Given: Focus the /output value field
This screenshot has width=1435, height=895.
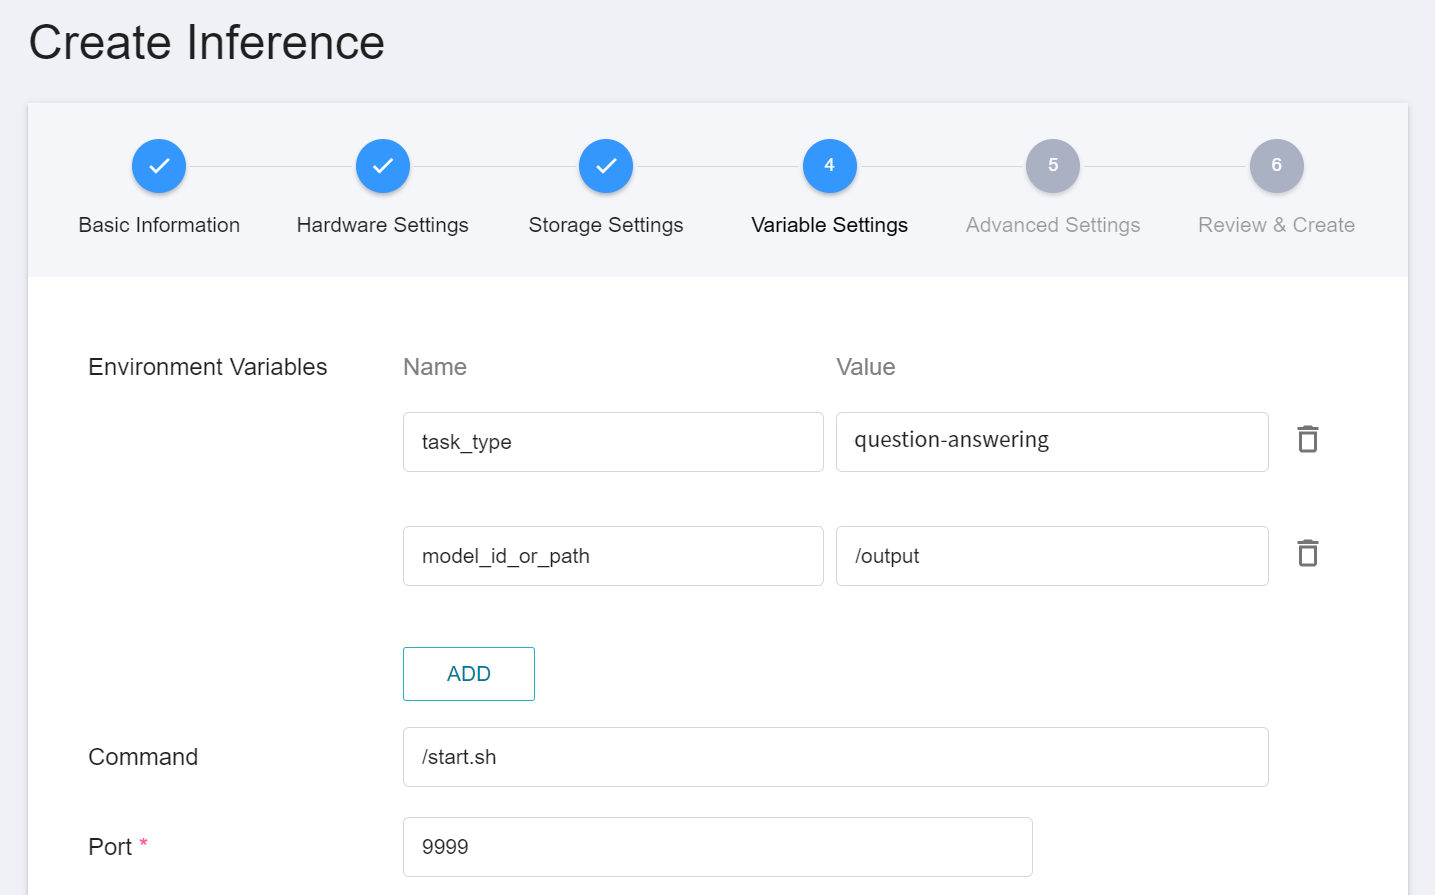Looking at the screenshot, I should pos(1052,556).
